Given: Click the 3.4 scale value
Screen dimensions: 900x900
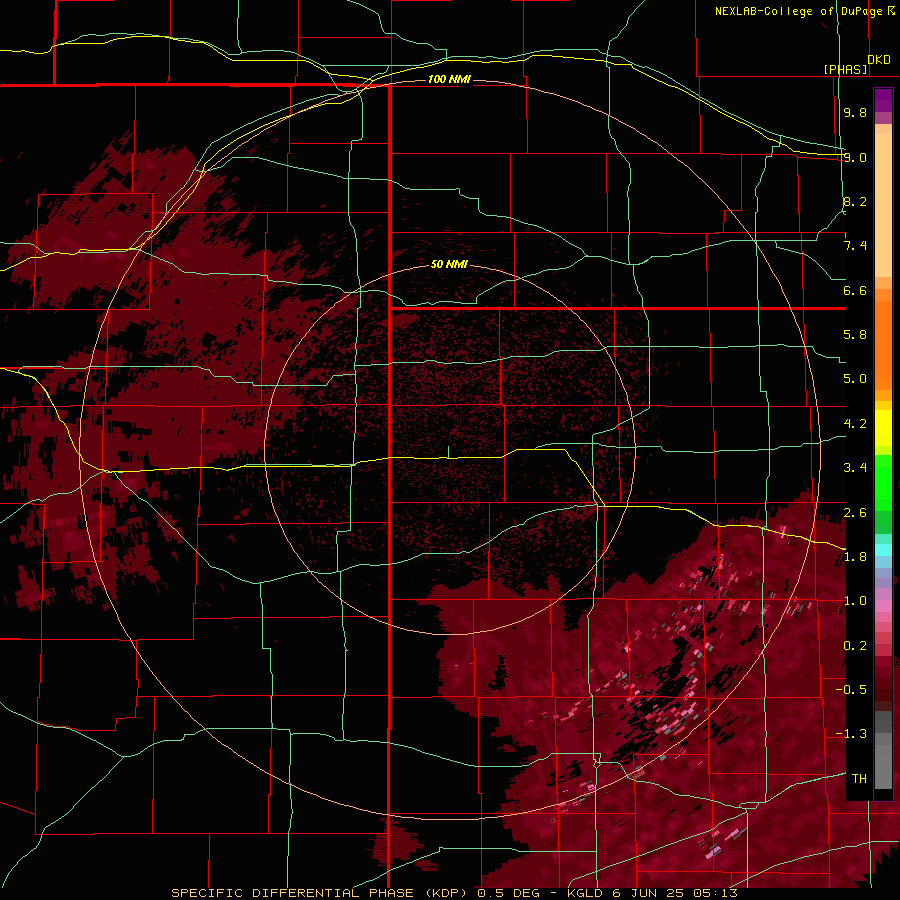Looking at the screenshot, I should [855, 468].
